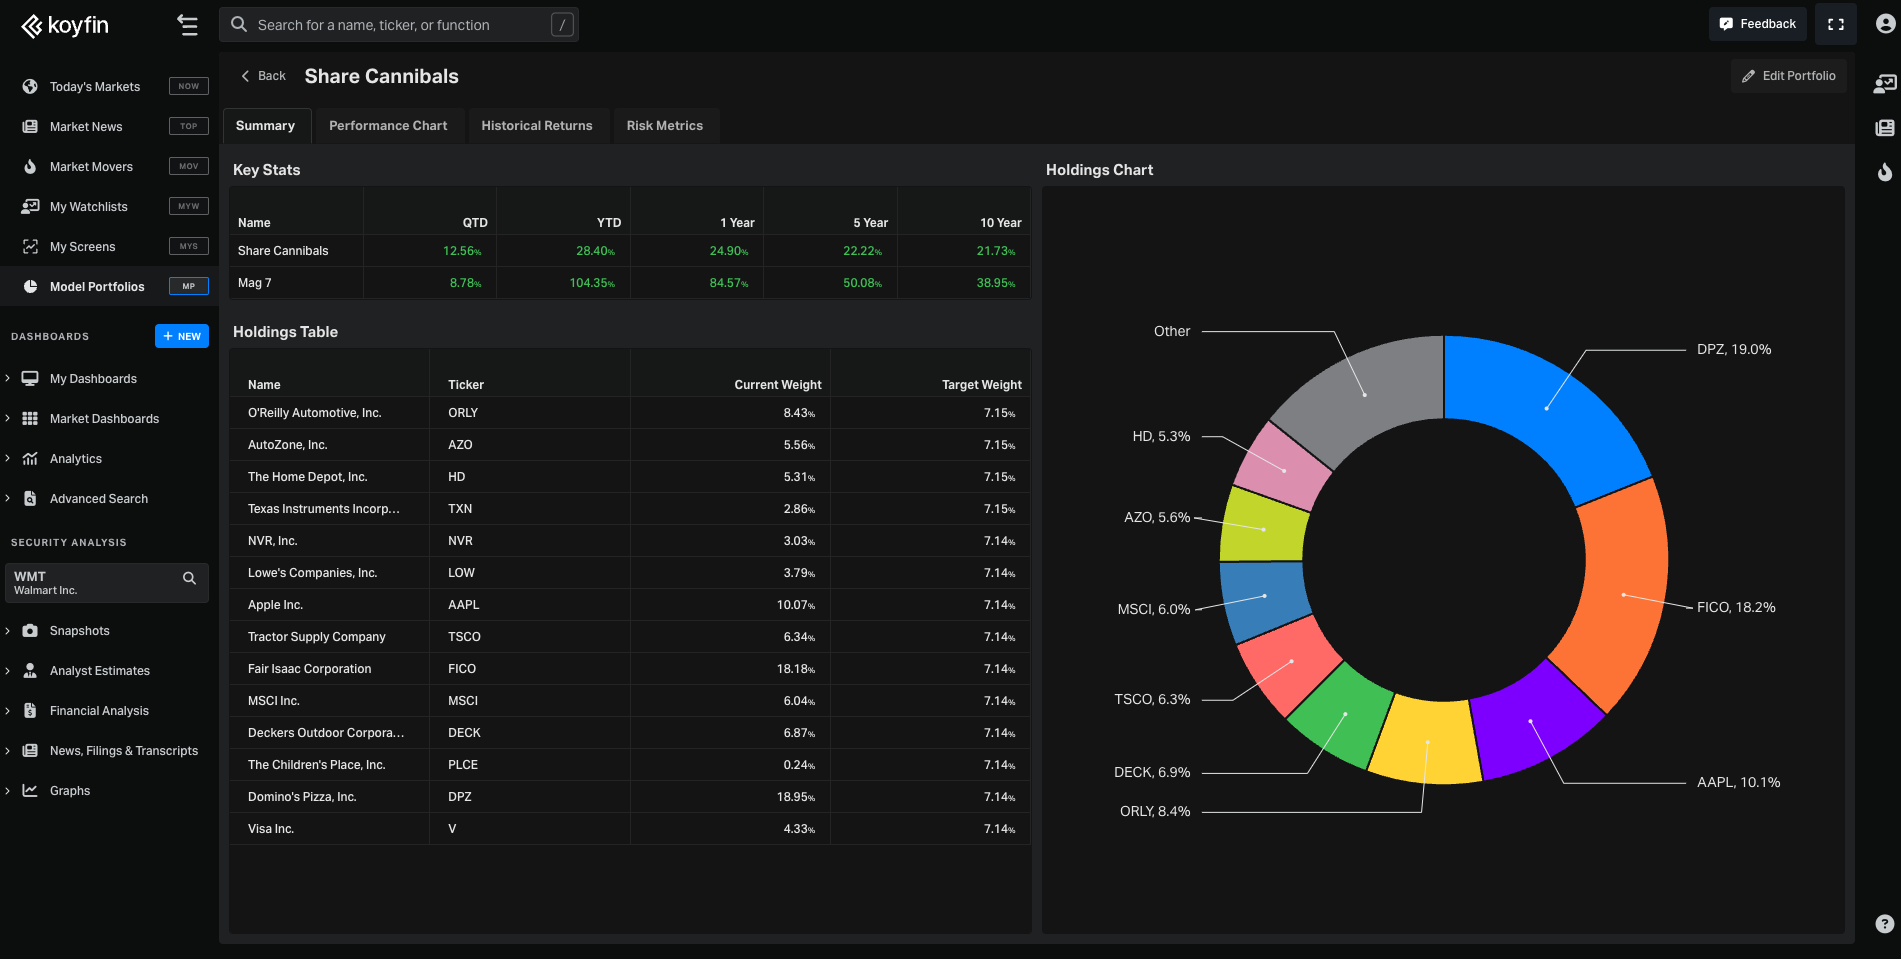
Task: Open the Risk Metrics tab
Action: tap(665, 126)
